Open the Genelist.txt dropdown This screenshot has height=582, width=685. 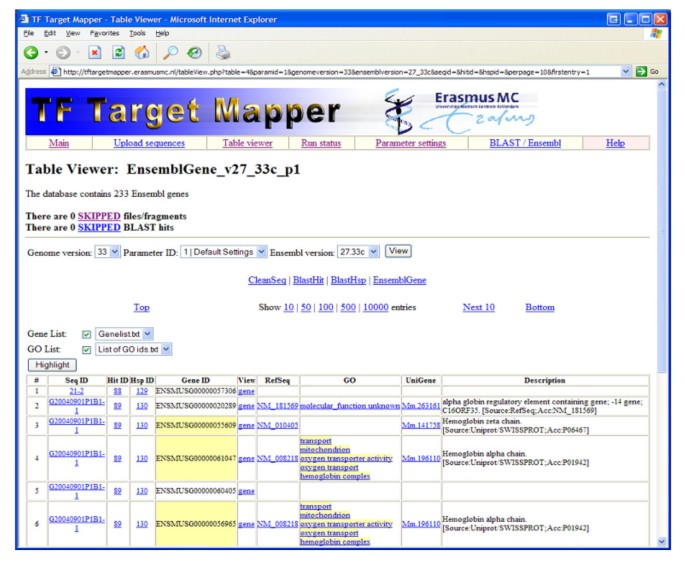(148, 334)
